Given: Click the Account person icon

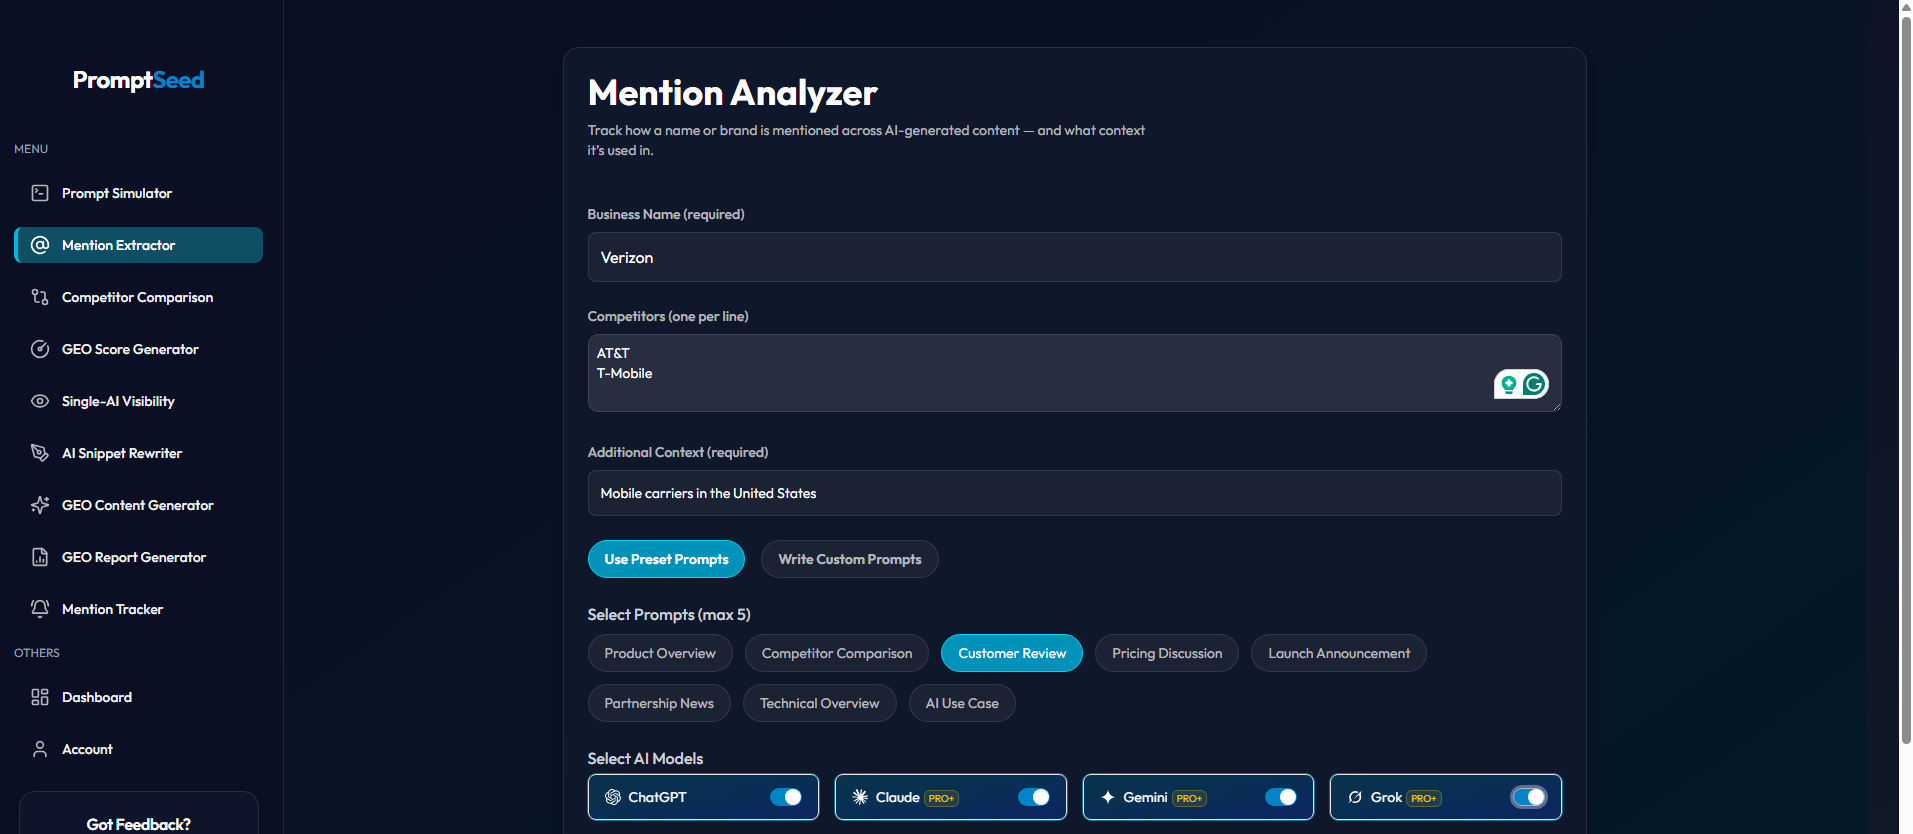Looking at the screenshot, I should [x=40, y=749].
